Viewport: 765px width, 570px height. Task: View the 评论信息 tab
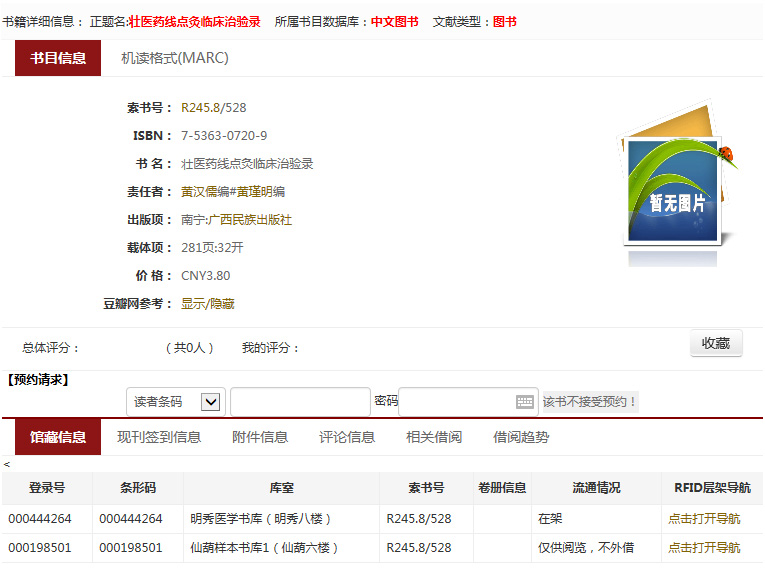click(347, 437)
